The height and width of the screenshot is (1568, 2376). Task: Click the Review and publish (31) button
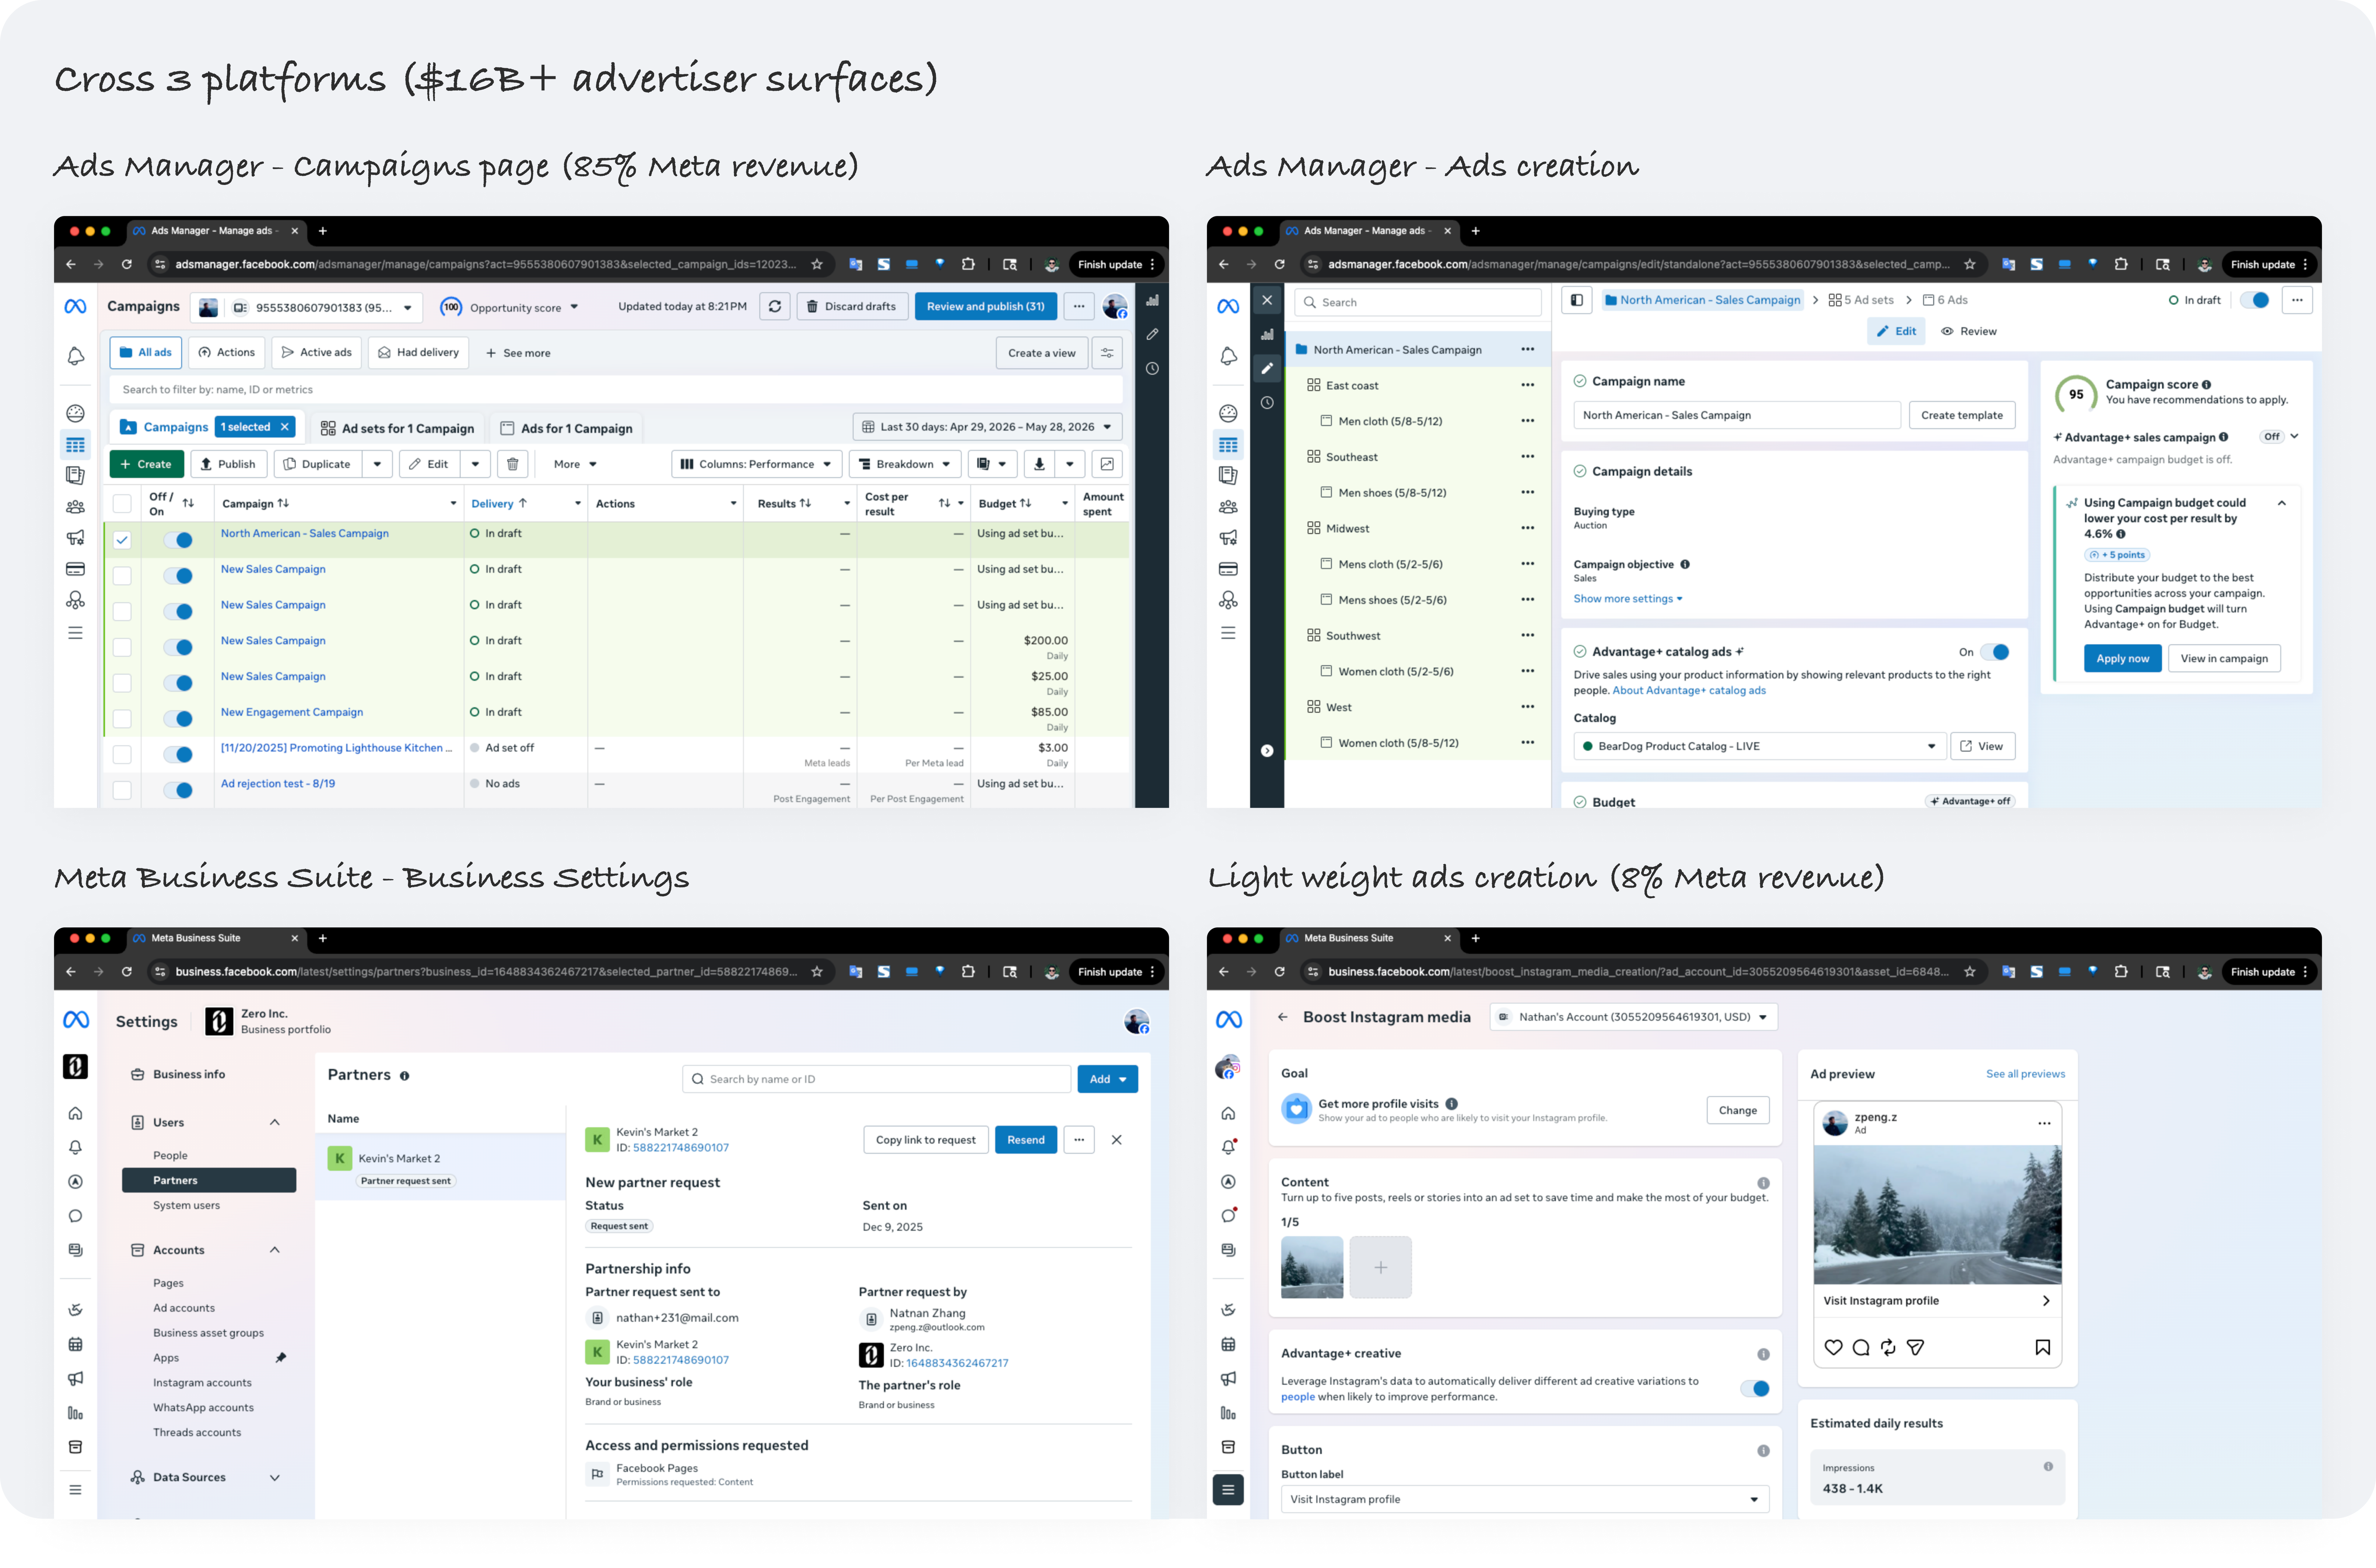tap(986, 307)
